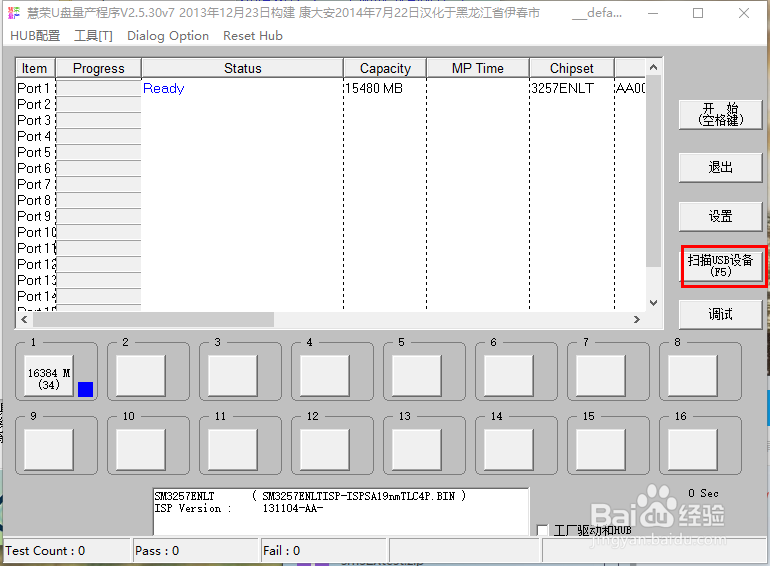770x566 pixels.
Task: Click empty port slot 13 box
Action: (416, 449)
